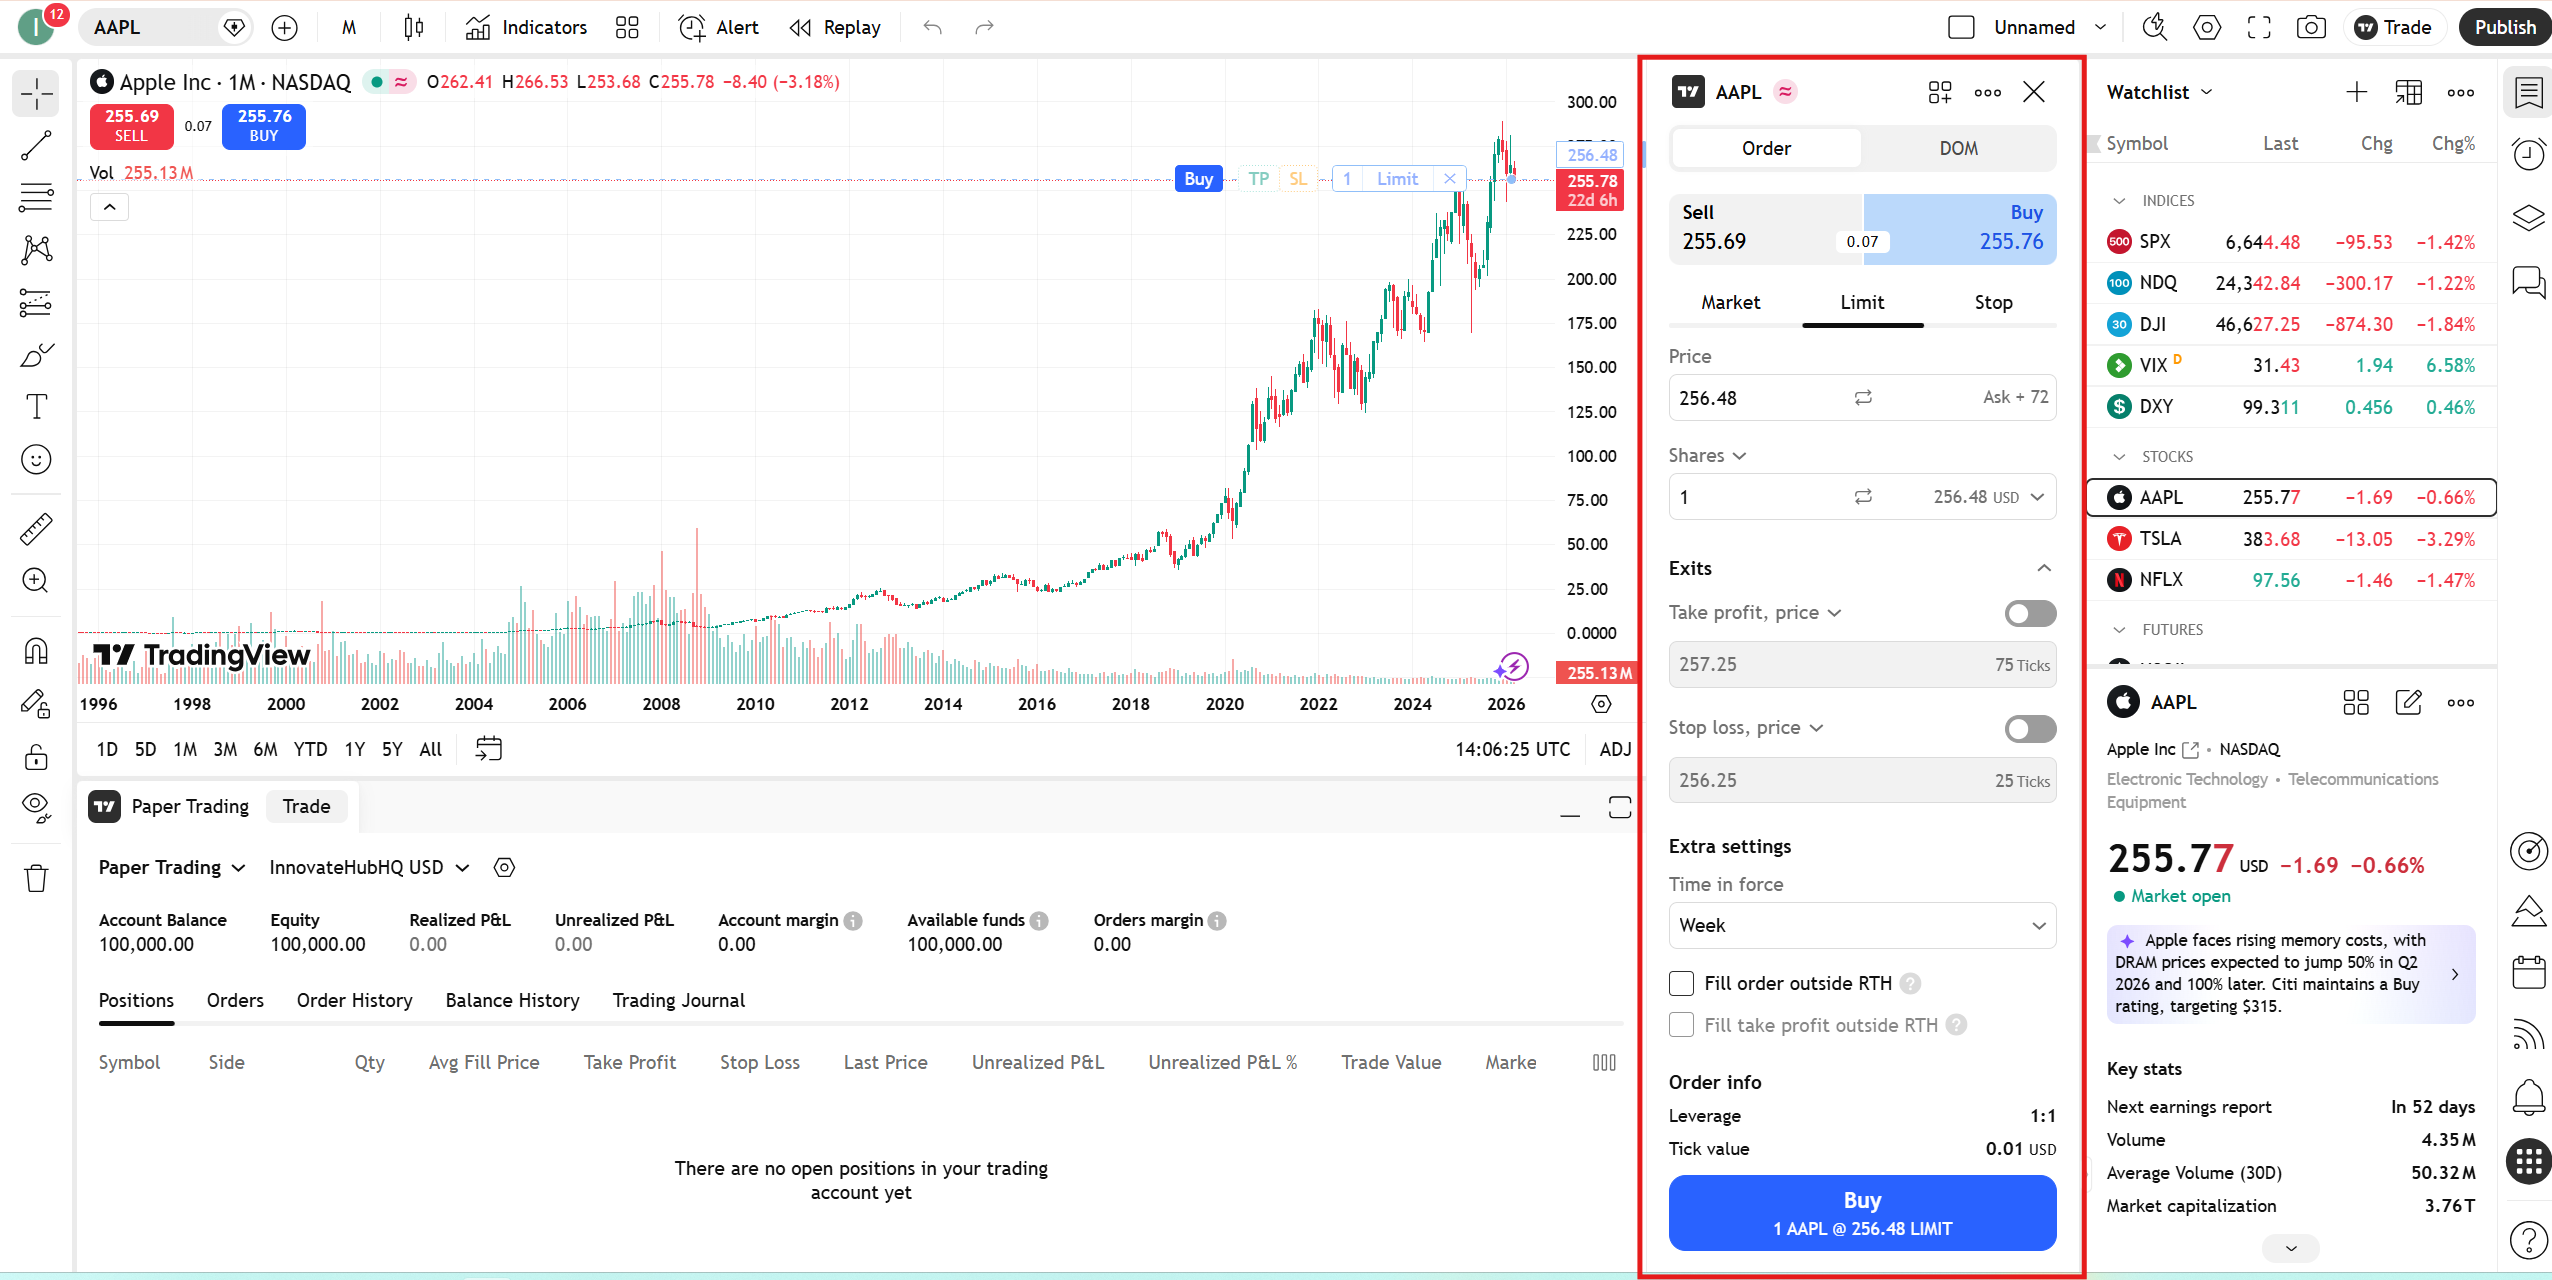Enable the Take profit toggle
2552x1280 pixels.
(2030, 613)
